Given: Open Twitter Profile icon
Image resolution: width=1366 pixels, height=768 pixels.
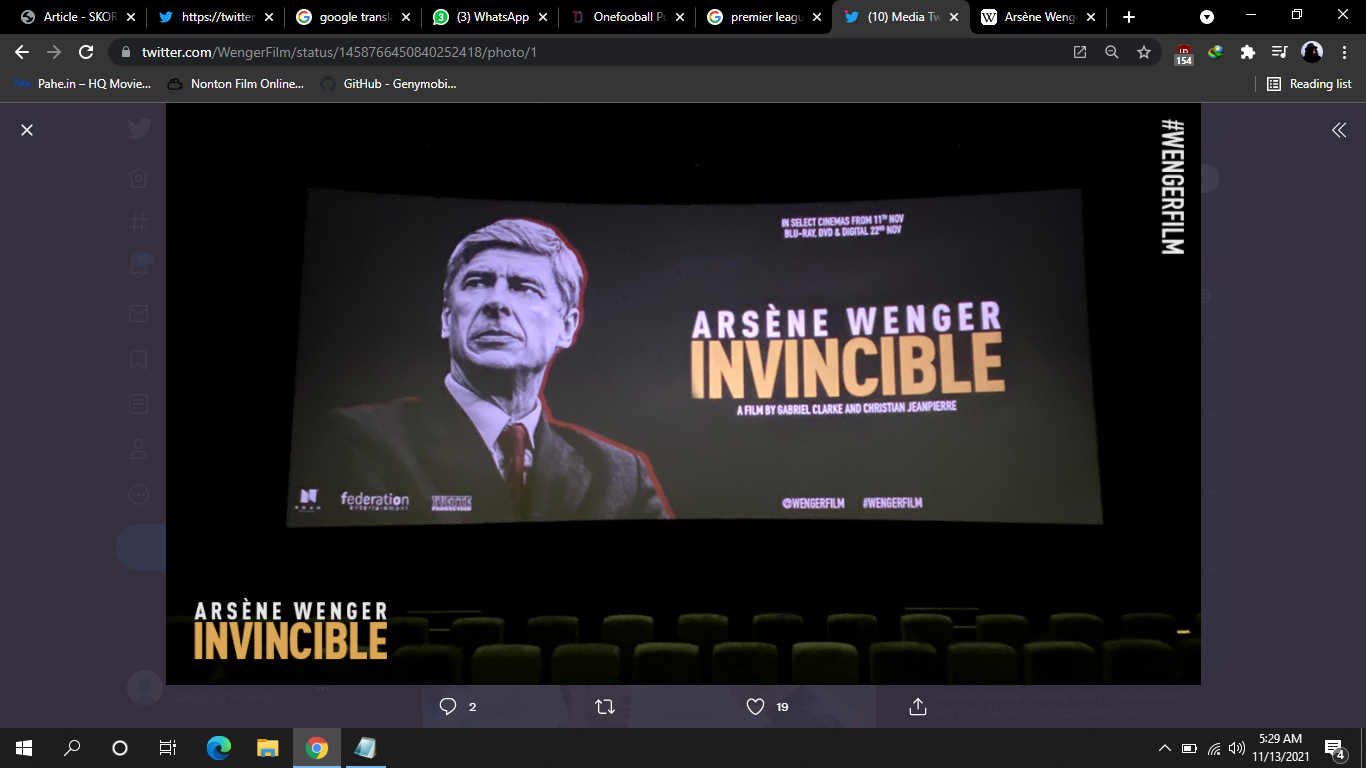Looking at the screenshot, I should (138, 449).
